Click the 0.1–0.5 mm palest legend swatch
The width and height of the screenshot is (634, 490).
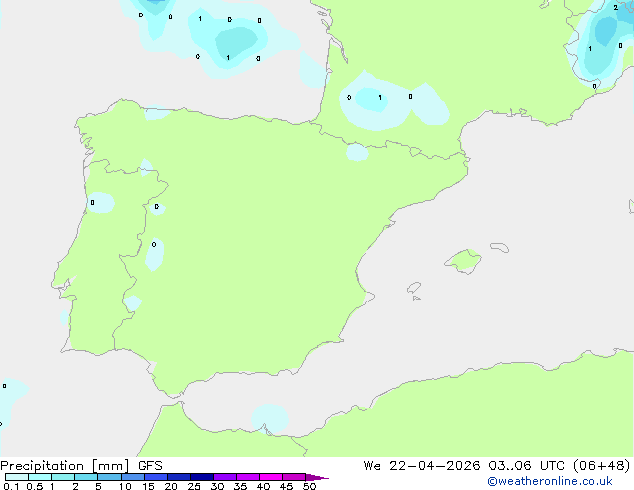(17, 477)
